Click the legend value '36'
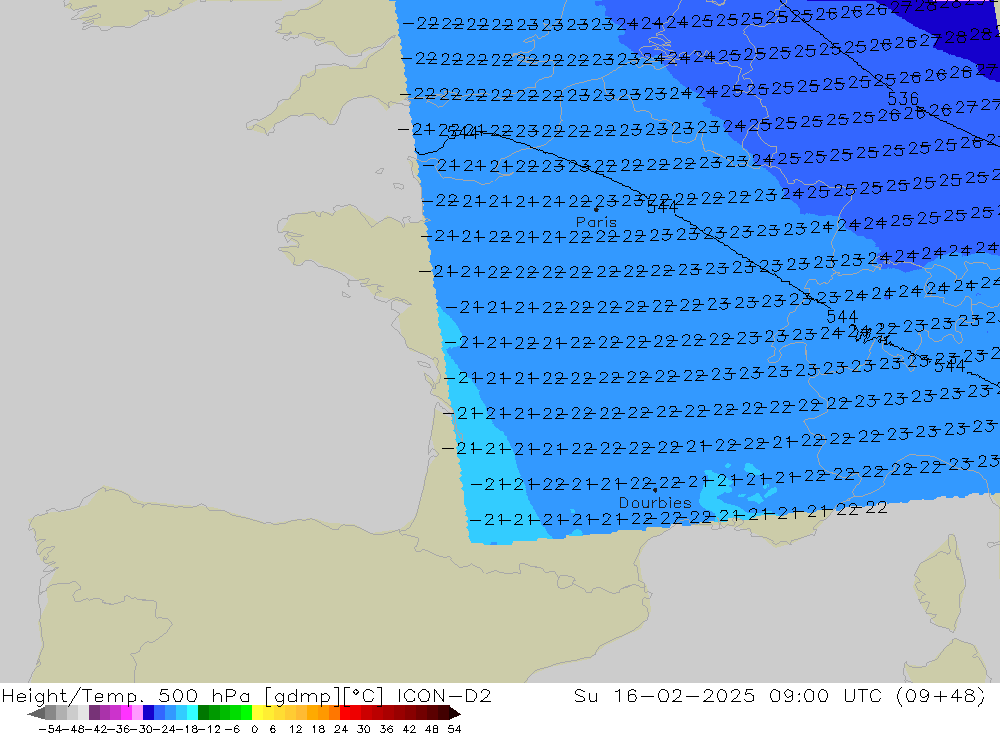This screenshot has width=1000, height=733. tap(386, 729)
